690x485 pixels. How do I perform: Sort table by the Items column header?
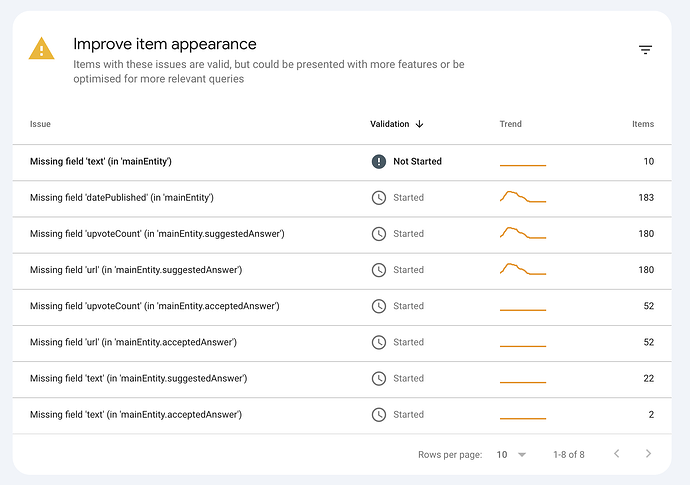(x=643, y=124)
